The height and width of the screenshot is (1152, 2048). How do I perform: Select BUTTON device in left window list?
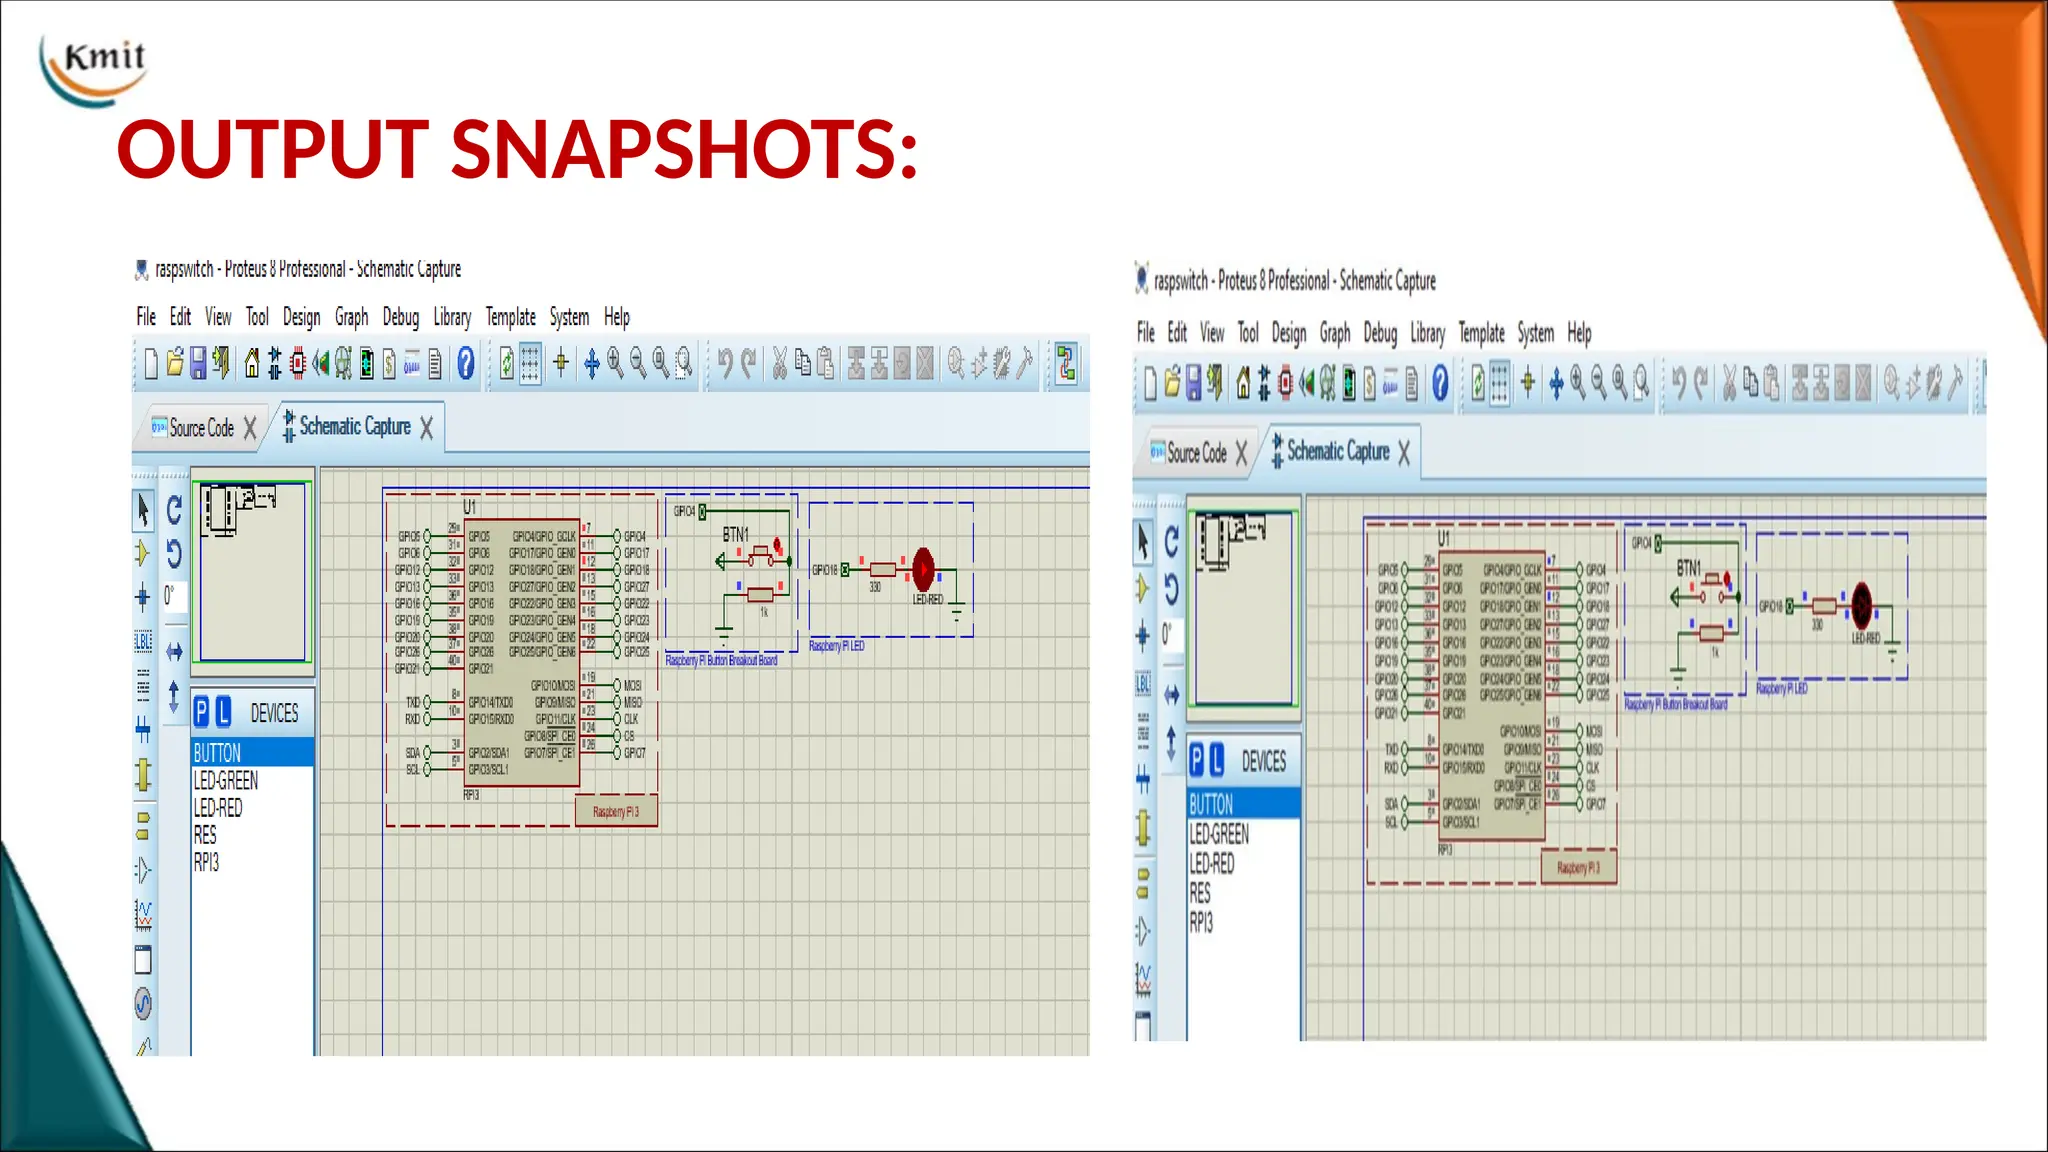(x=252, y=753)
